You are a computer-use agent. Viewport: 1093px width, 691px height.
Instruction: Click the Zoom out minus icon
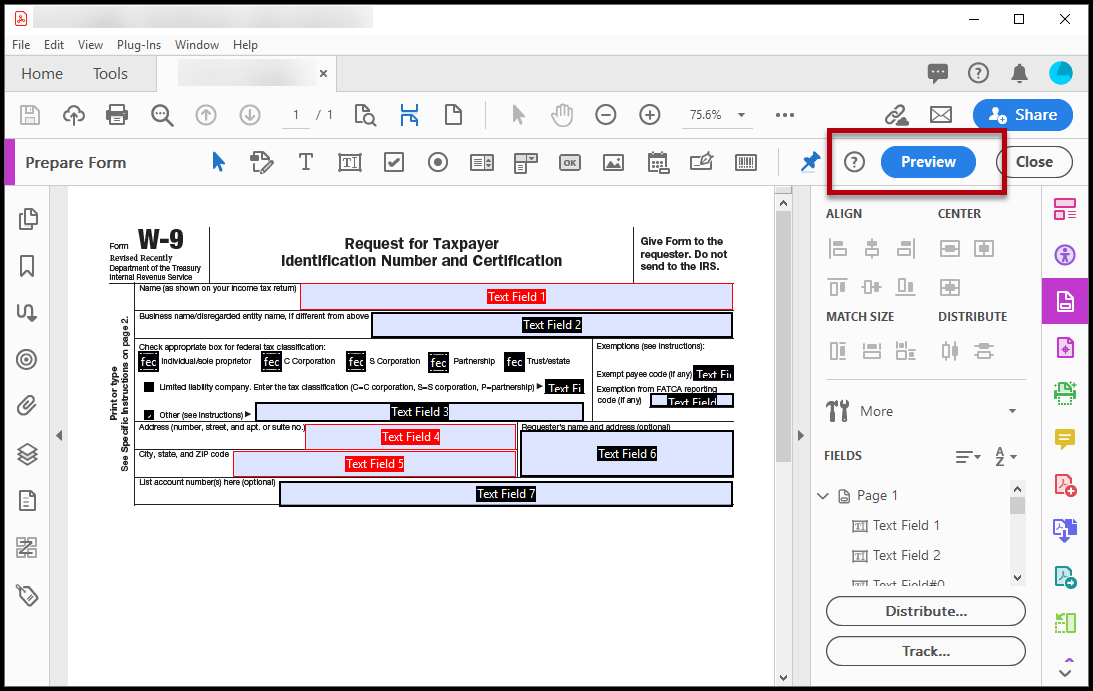click(606, 115)
